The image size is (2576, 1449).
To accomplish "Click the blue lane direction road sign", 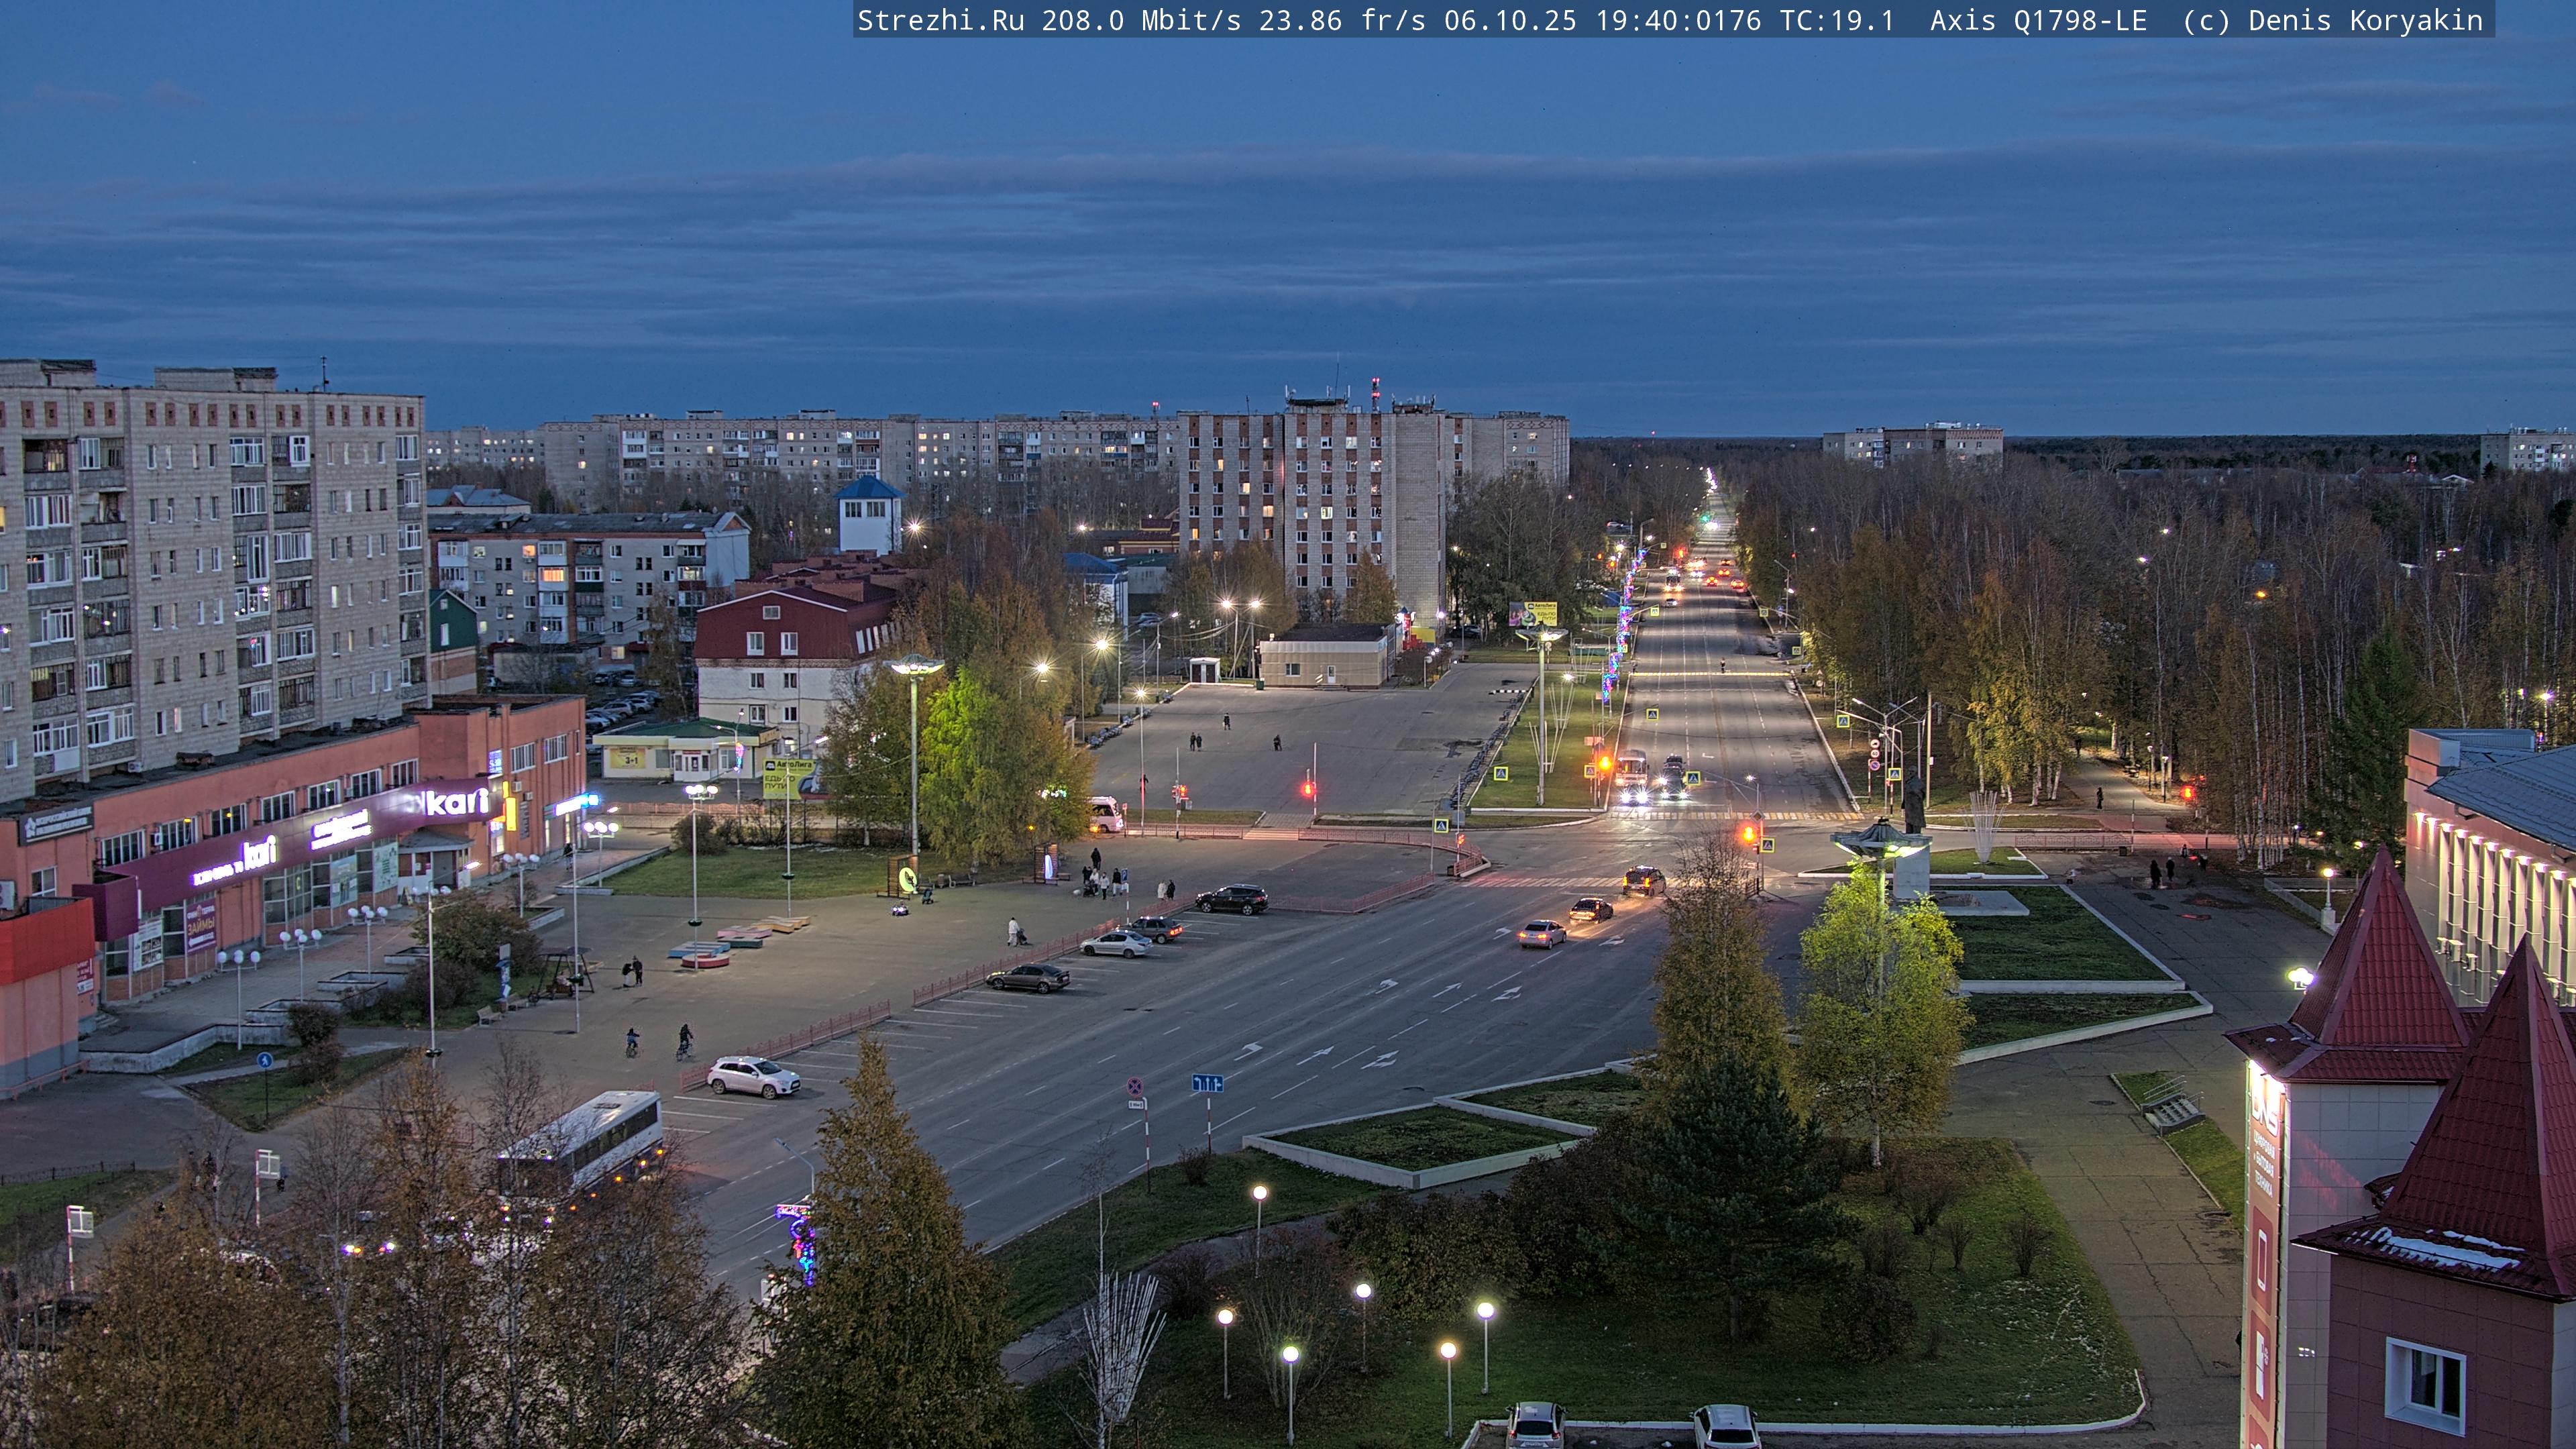I will point(1207,1083).
